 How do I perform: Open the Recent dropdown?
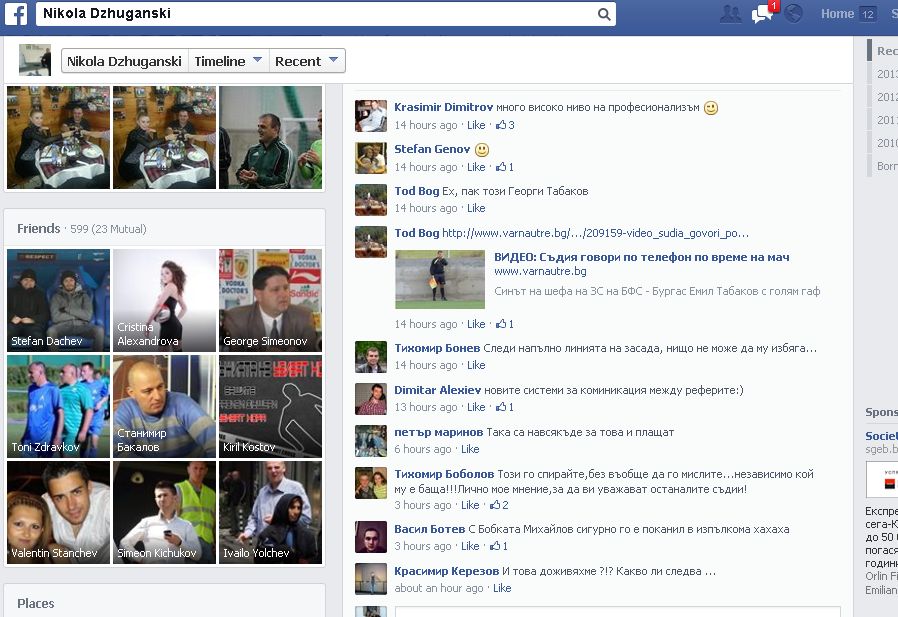pyautogui.click(x=307, y=61)
